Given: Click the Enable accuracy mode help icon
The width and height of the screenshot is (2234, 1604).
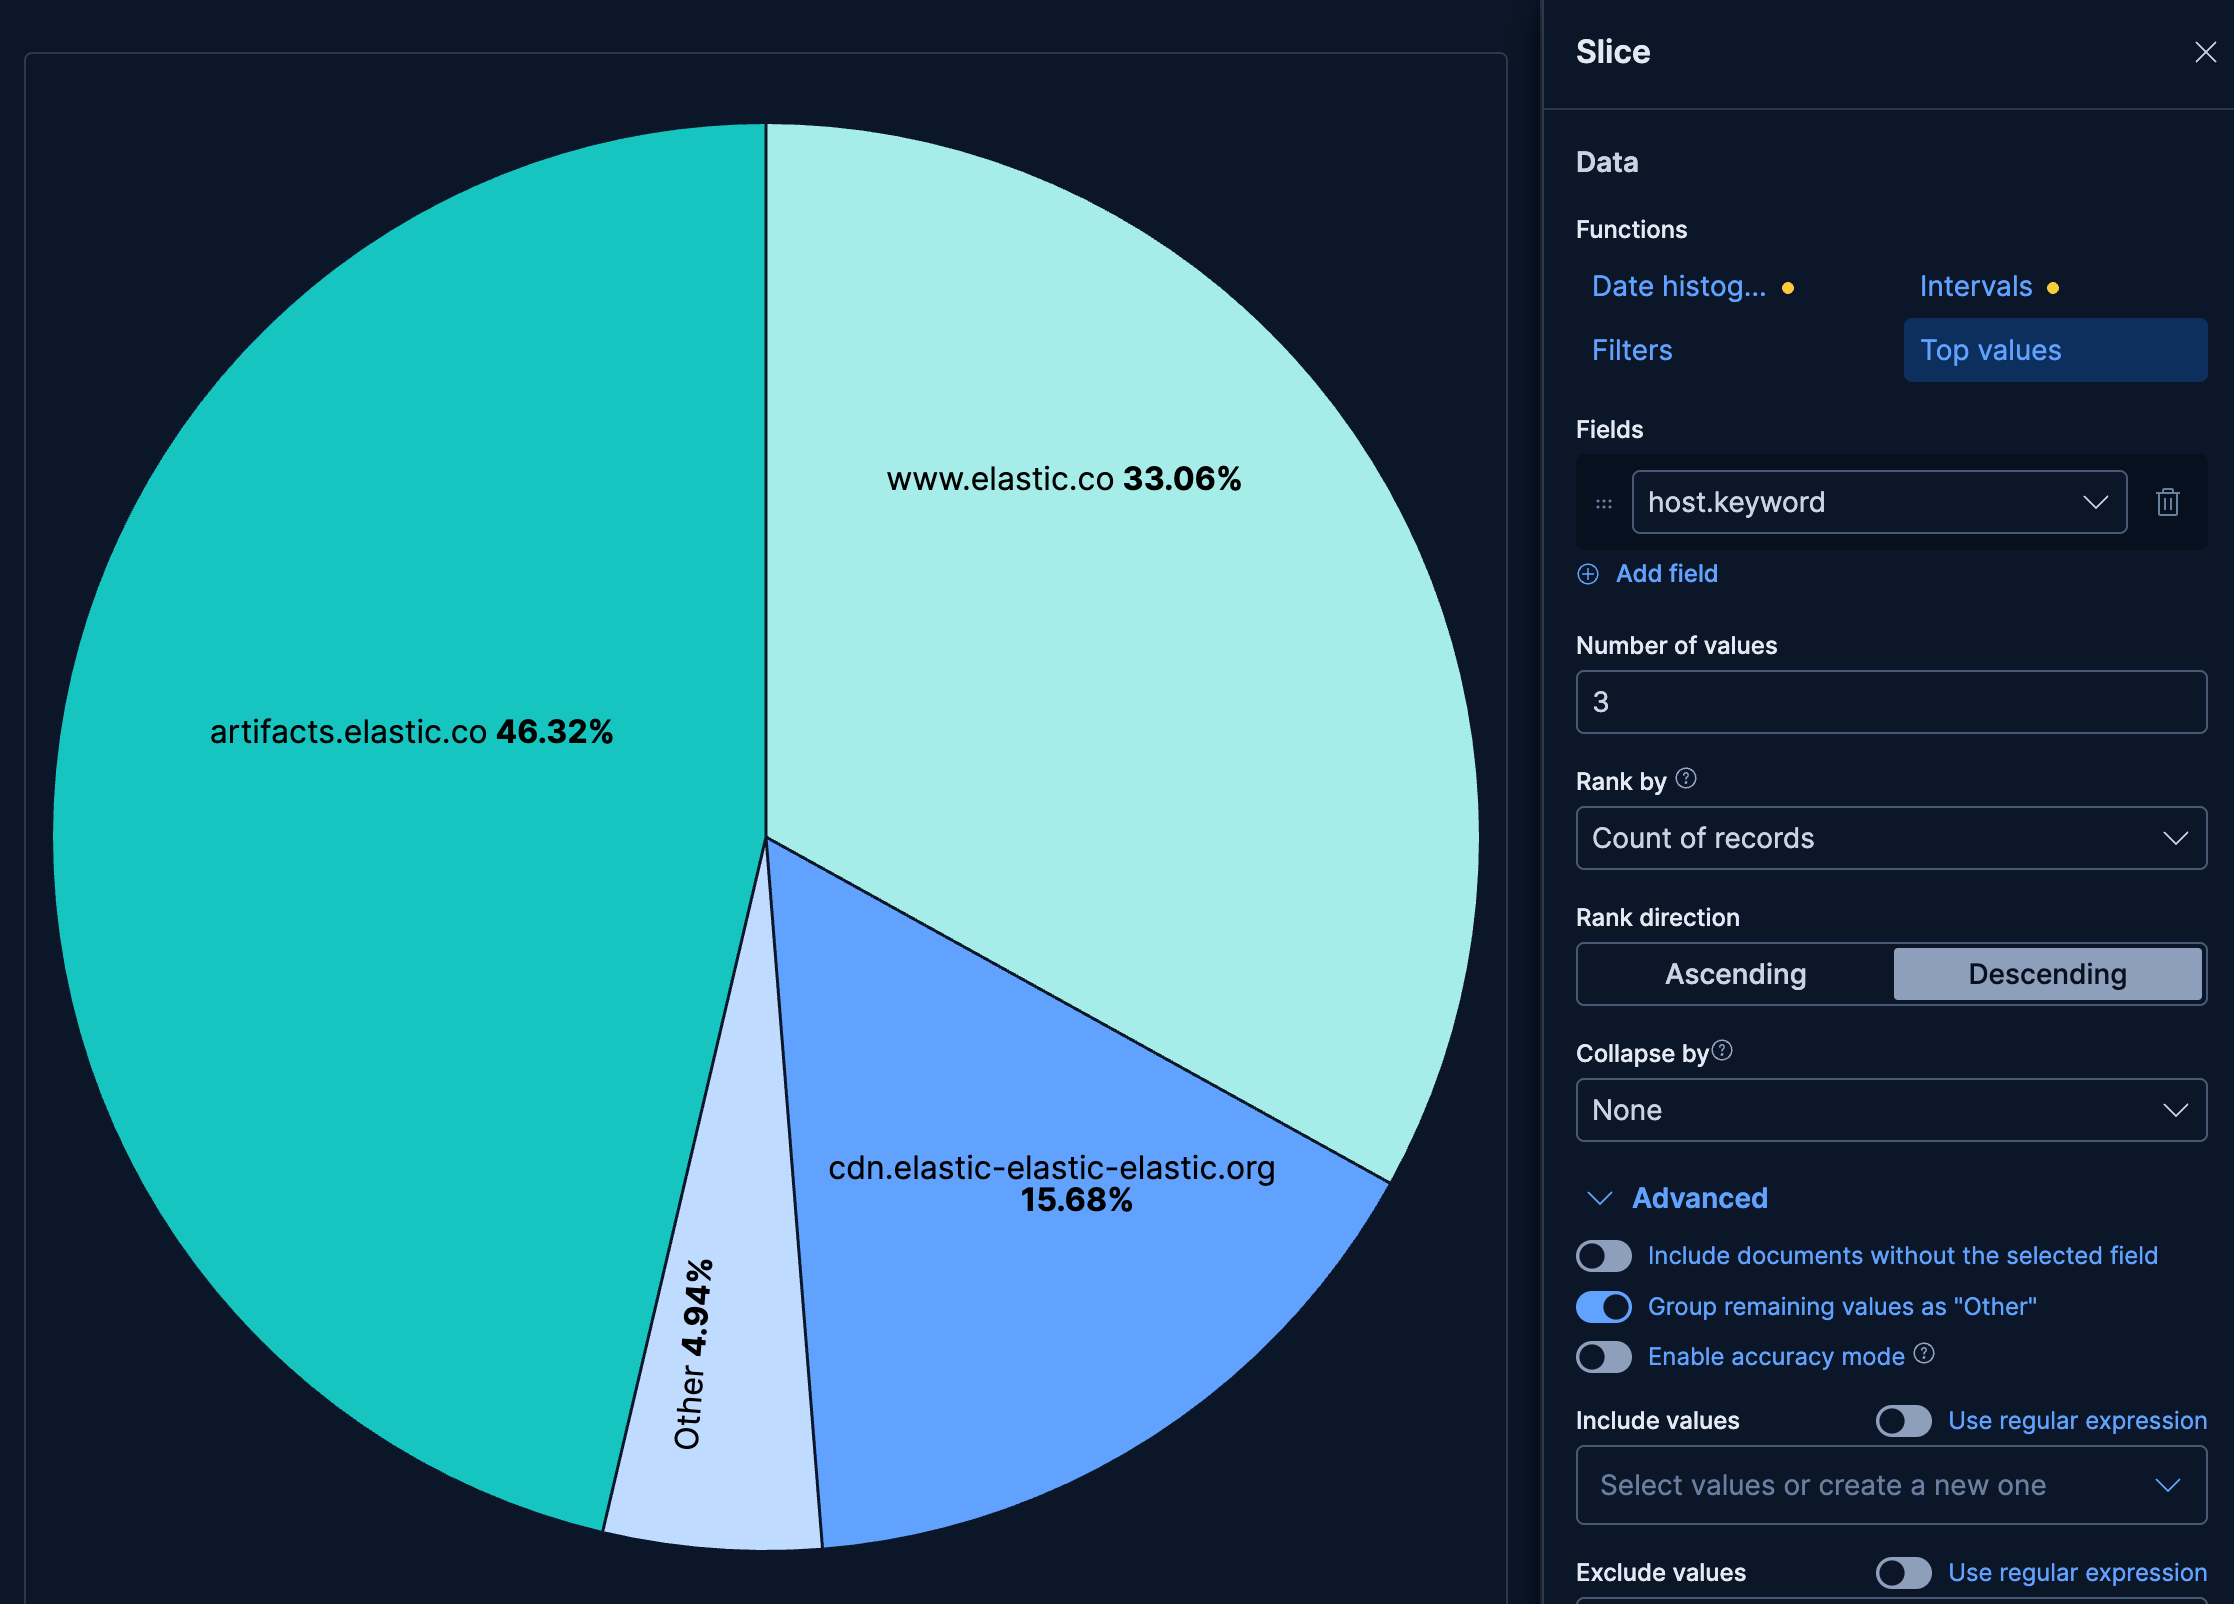Looking at the screenshot, I should click(x=1924, y=1356).
